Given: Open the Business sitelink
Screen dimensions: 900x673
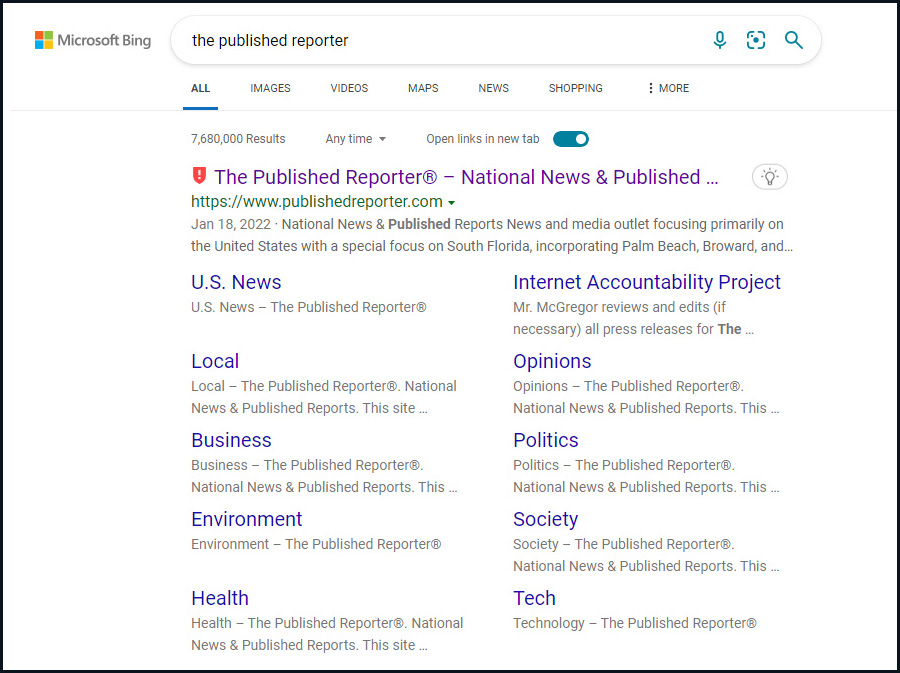Looking at the screenshot, I should click(x=231, y=440).
